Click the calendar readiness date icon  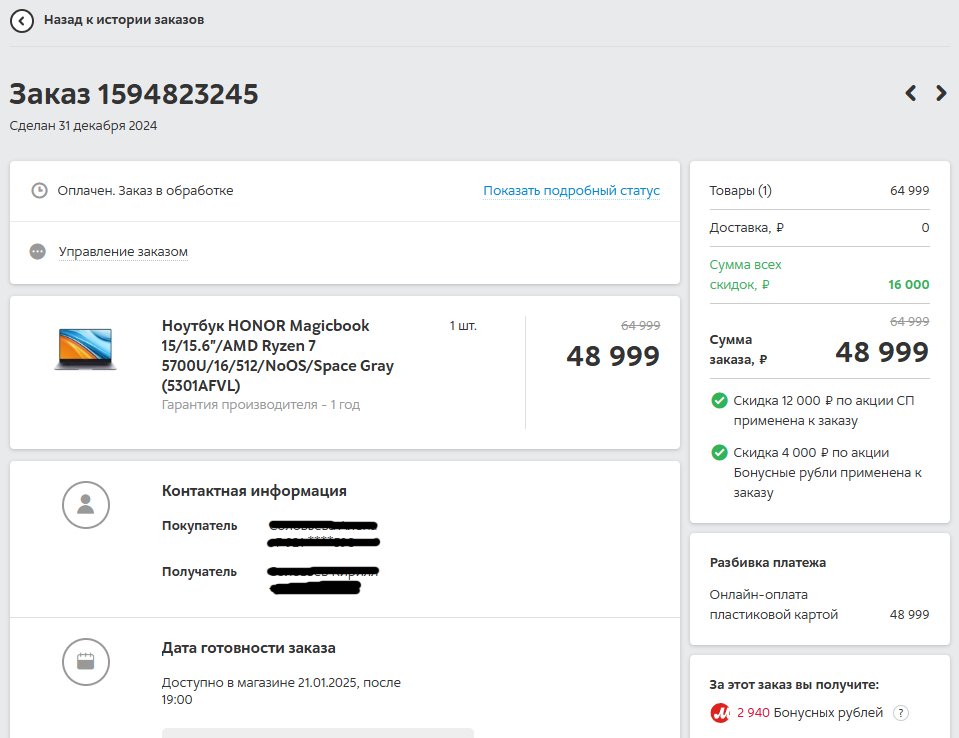click(86, 662)
